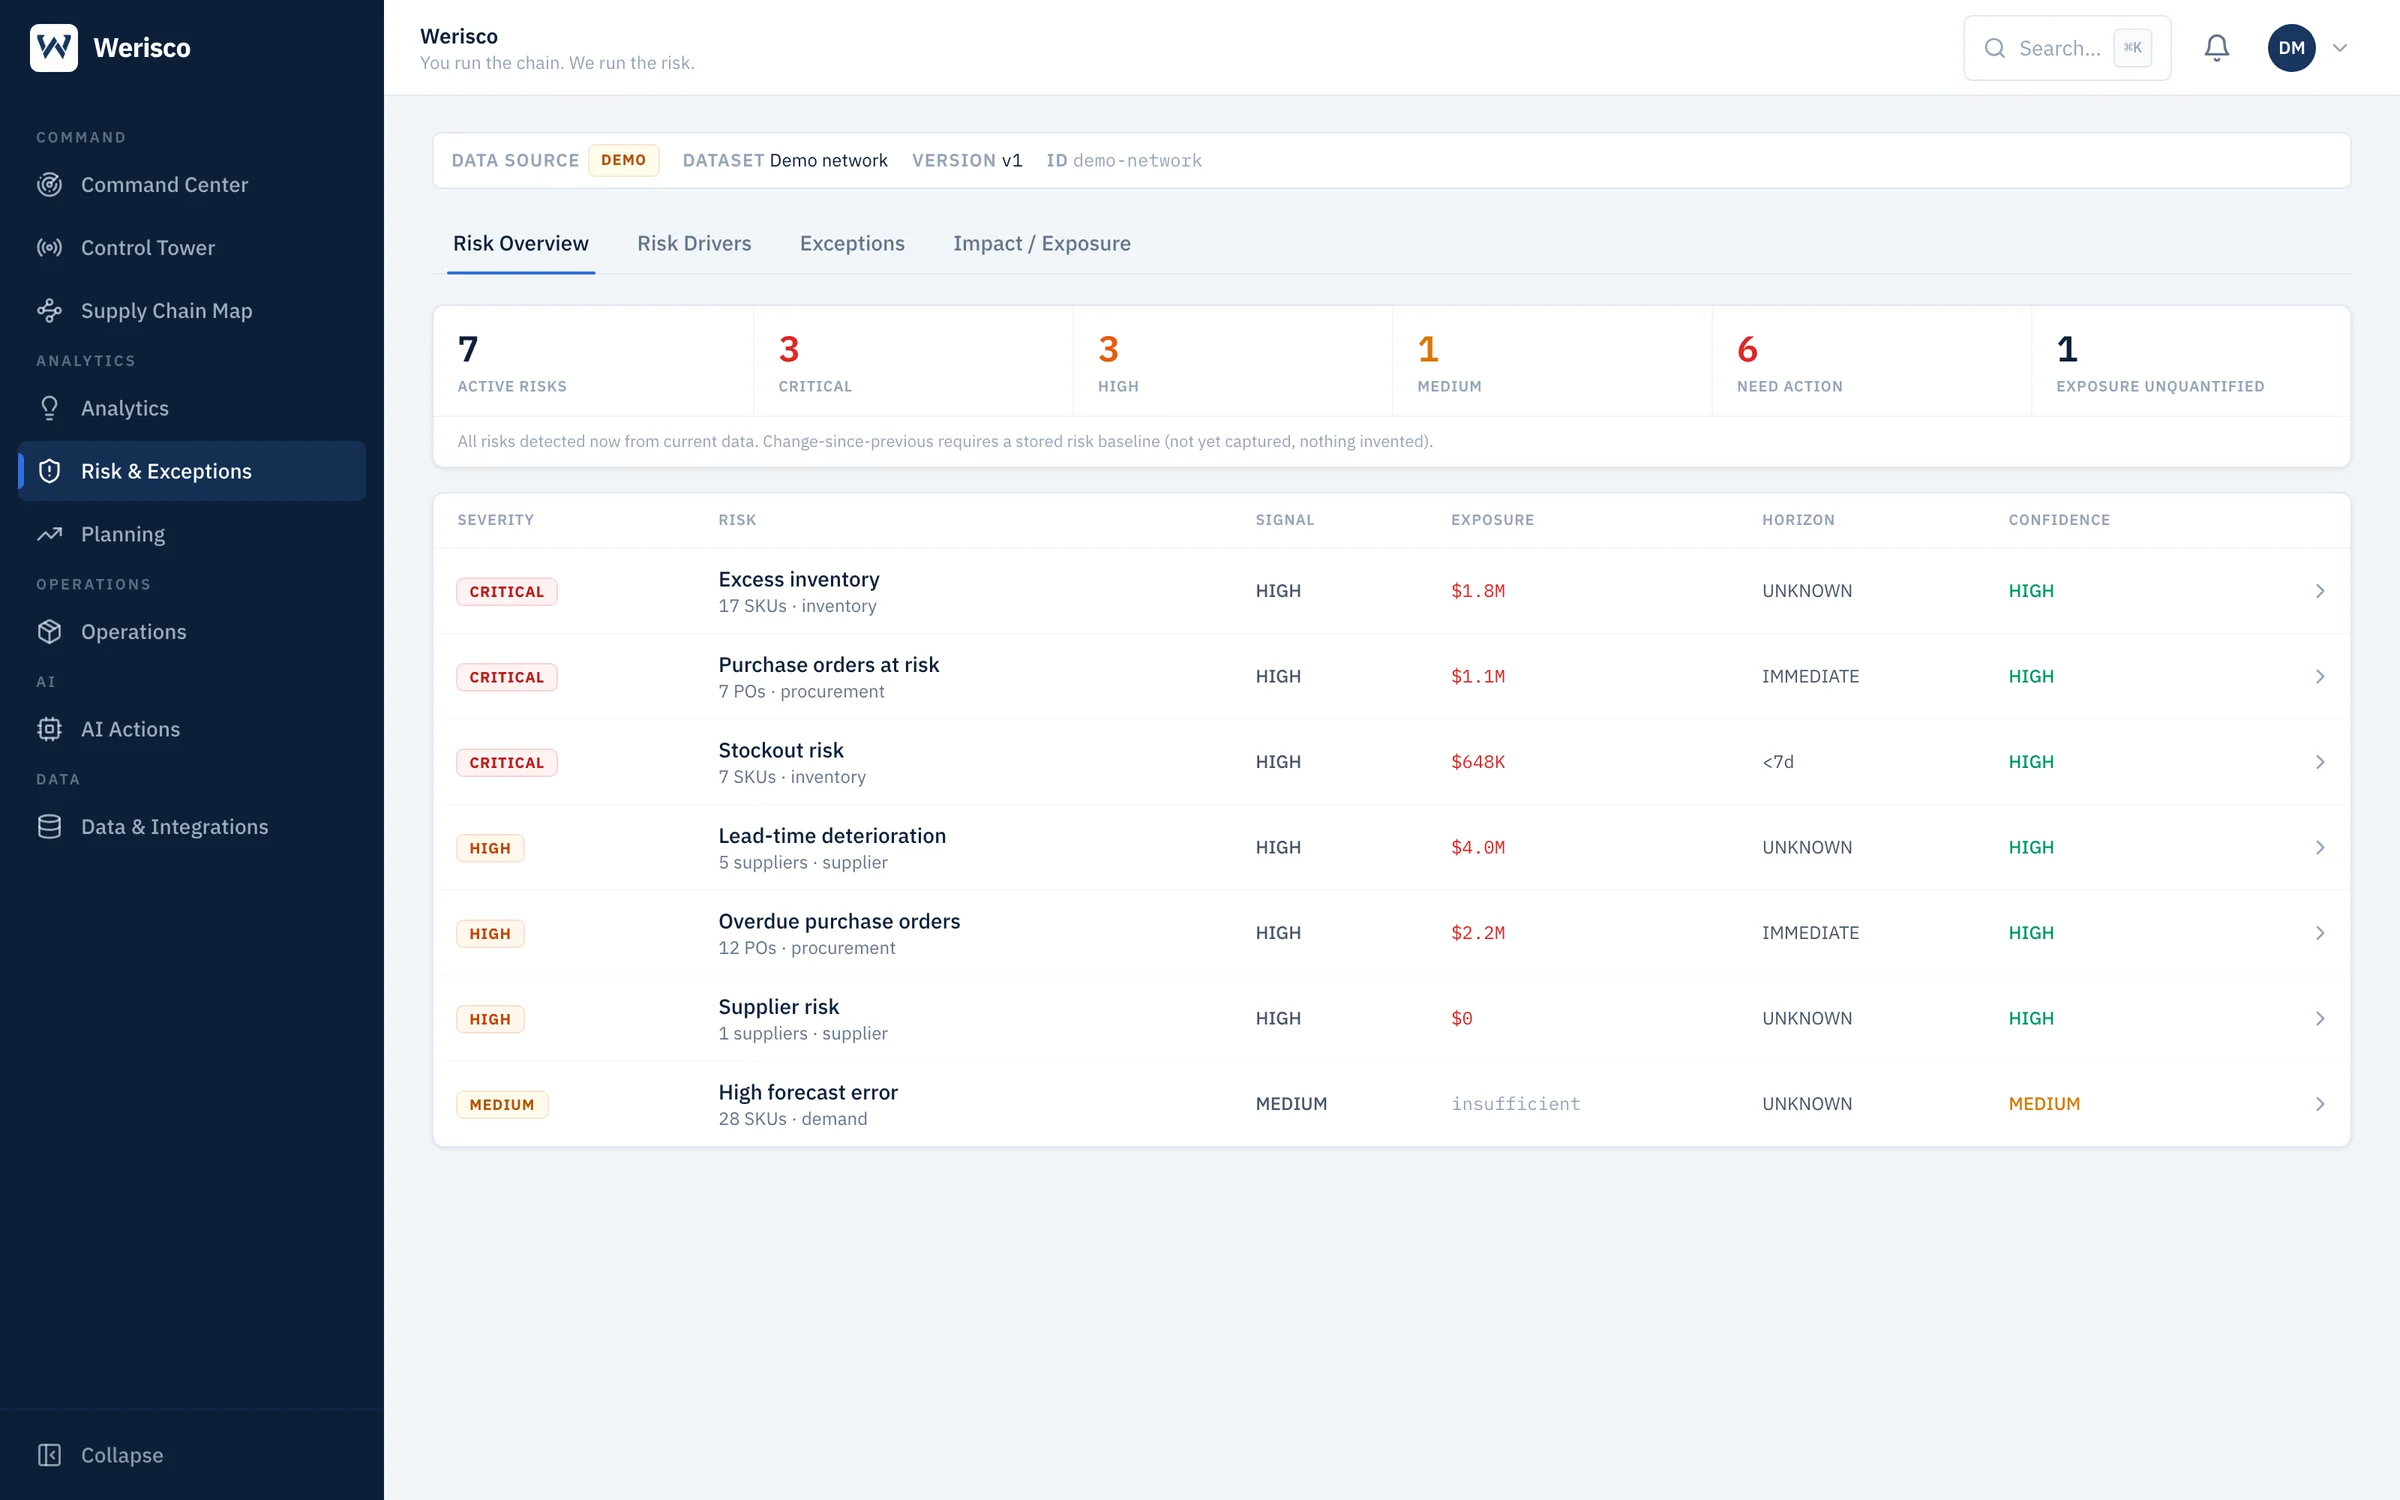Expand the Stockout risk row chevron
The image size is (2400, 1500).
pos(2320,762)
